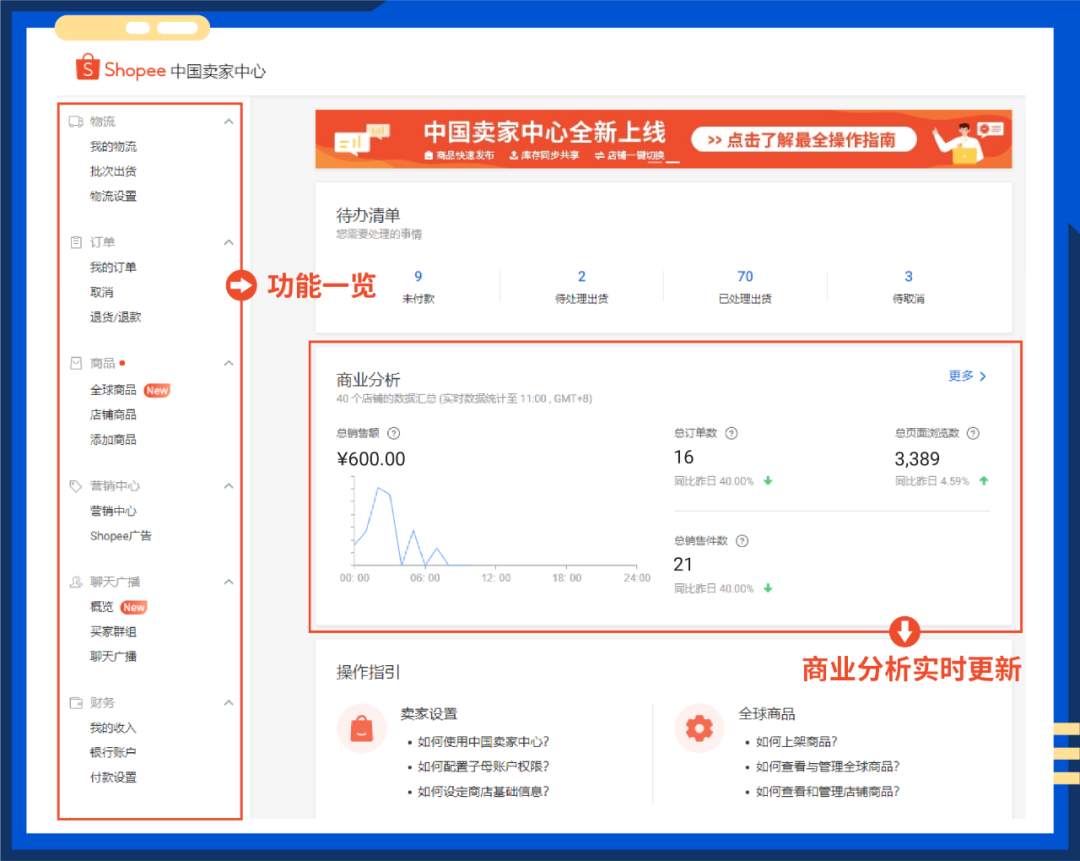Open the 总订单数 help question mark
Screen dimensions: 1080x861
point(731,433)
